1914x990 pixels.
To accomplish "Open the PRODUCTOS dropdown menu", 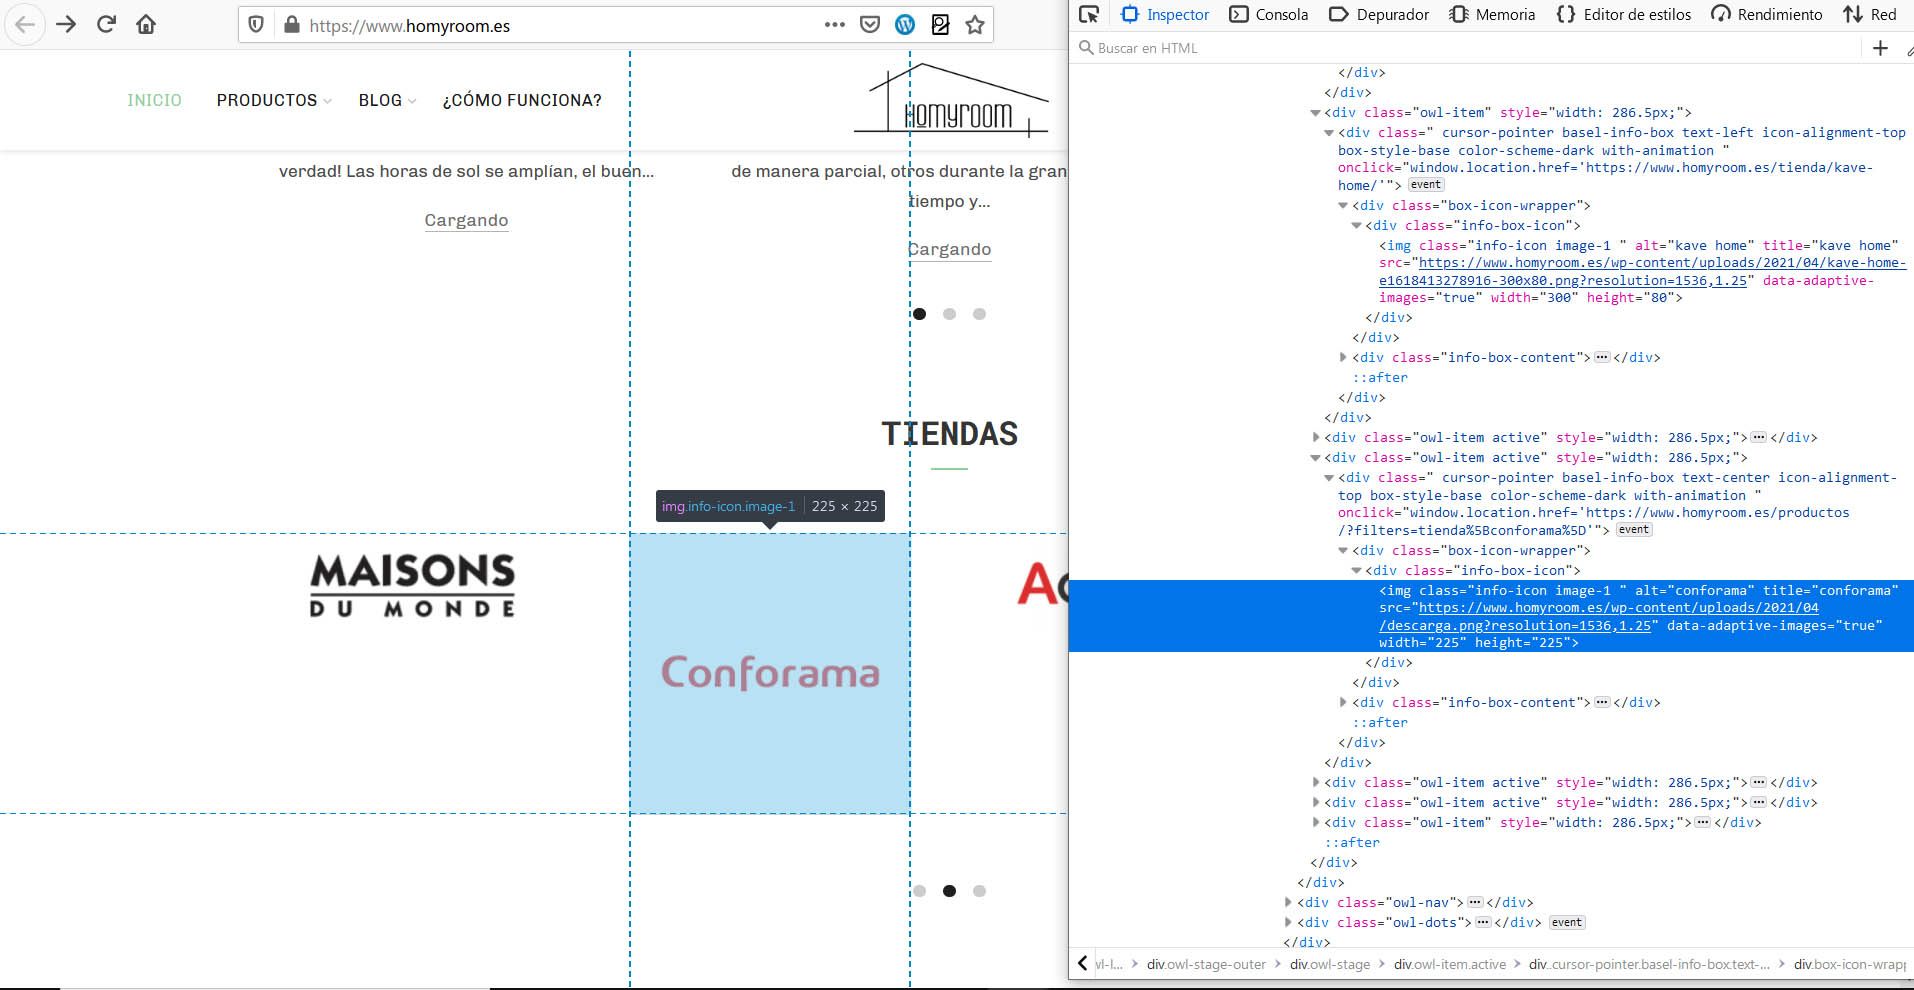I will (x=273, y=100).
